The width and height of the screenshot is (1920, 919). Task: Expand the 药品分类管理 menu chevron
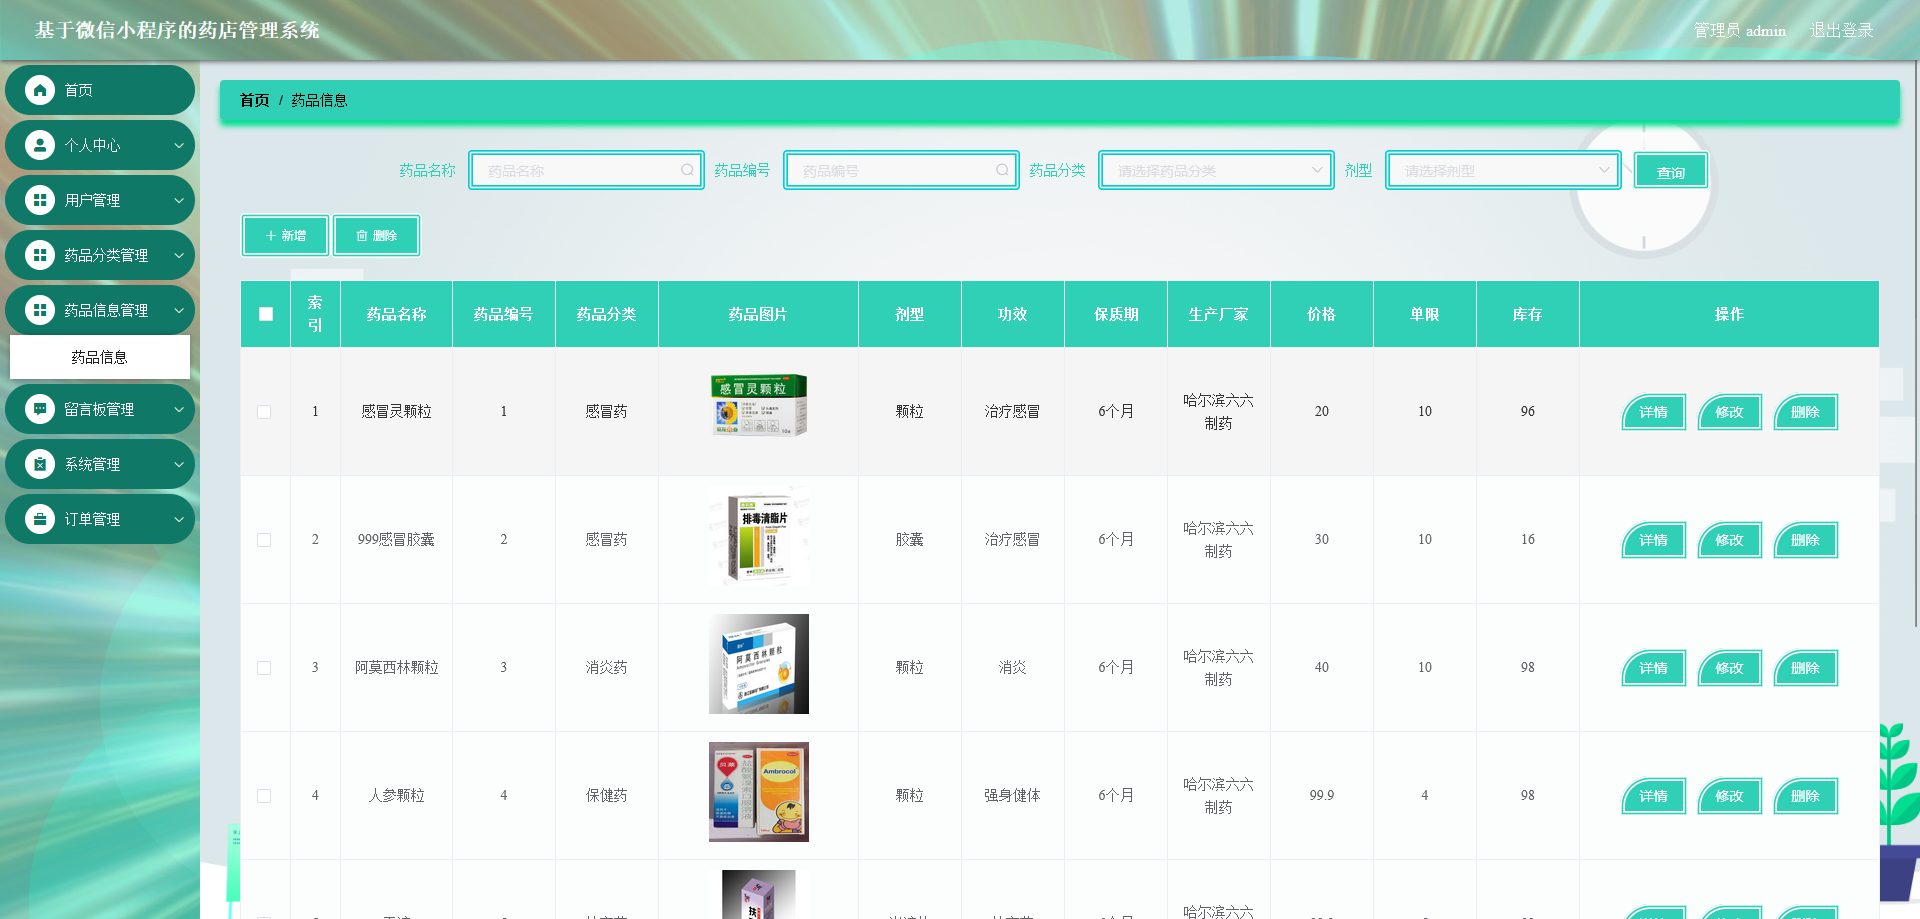click(179, 255)
